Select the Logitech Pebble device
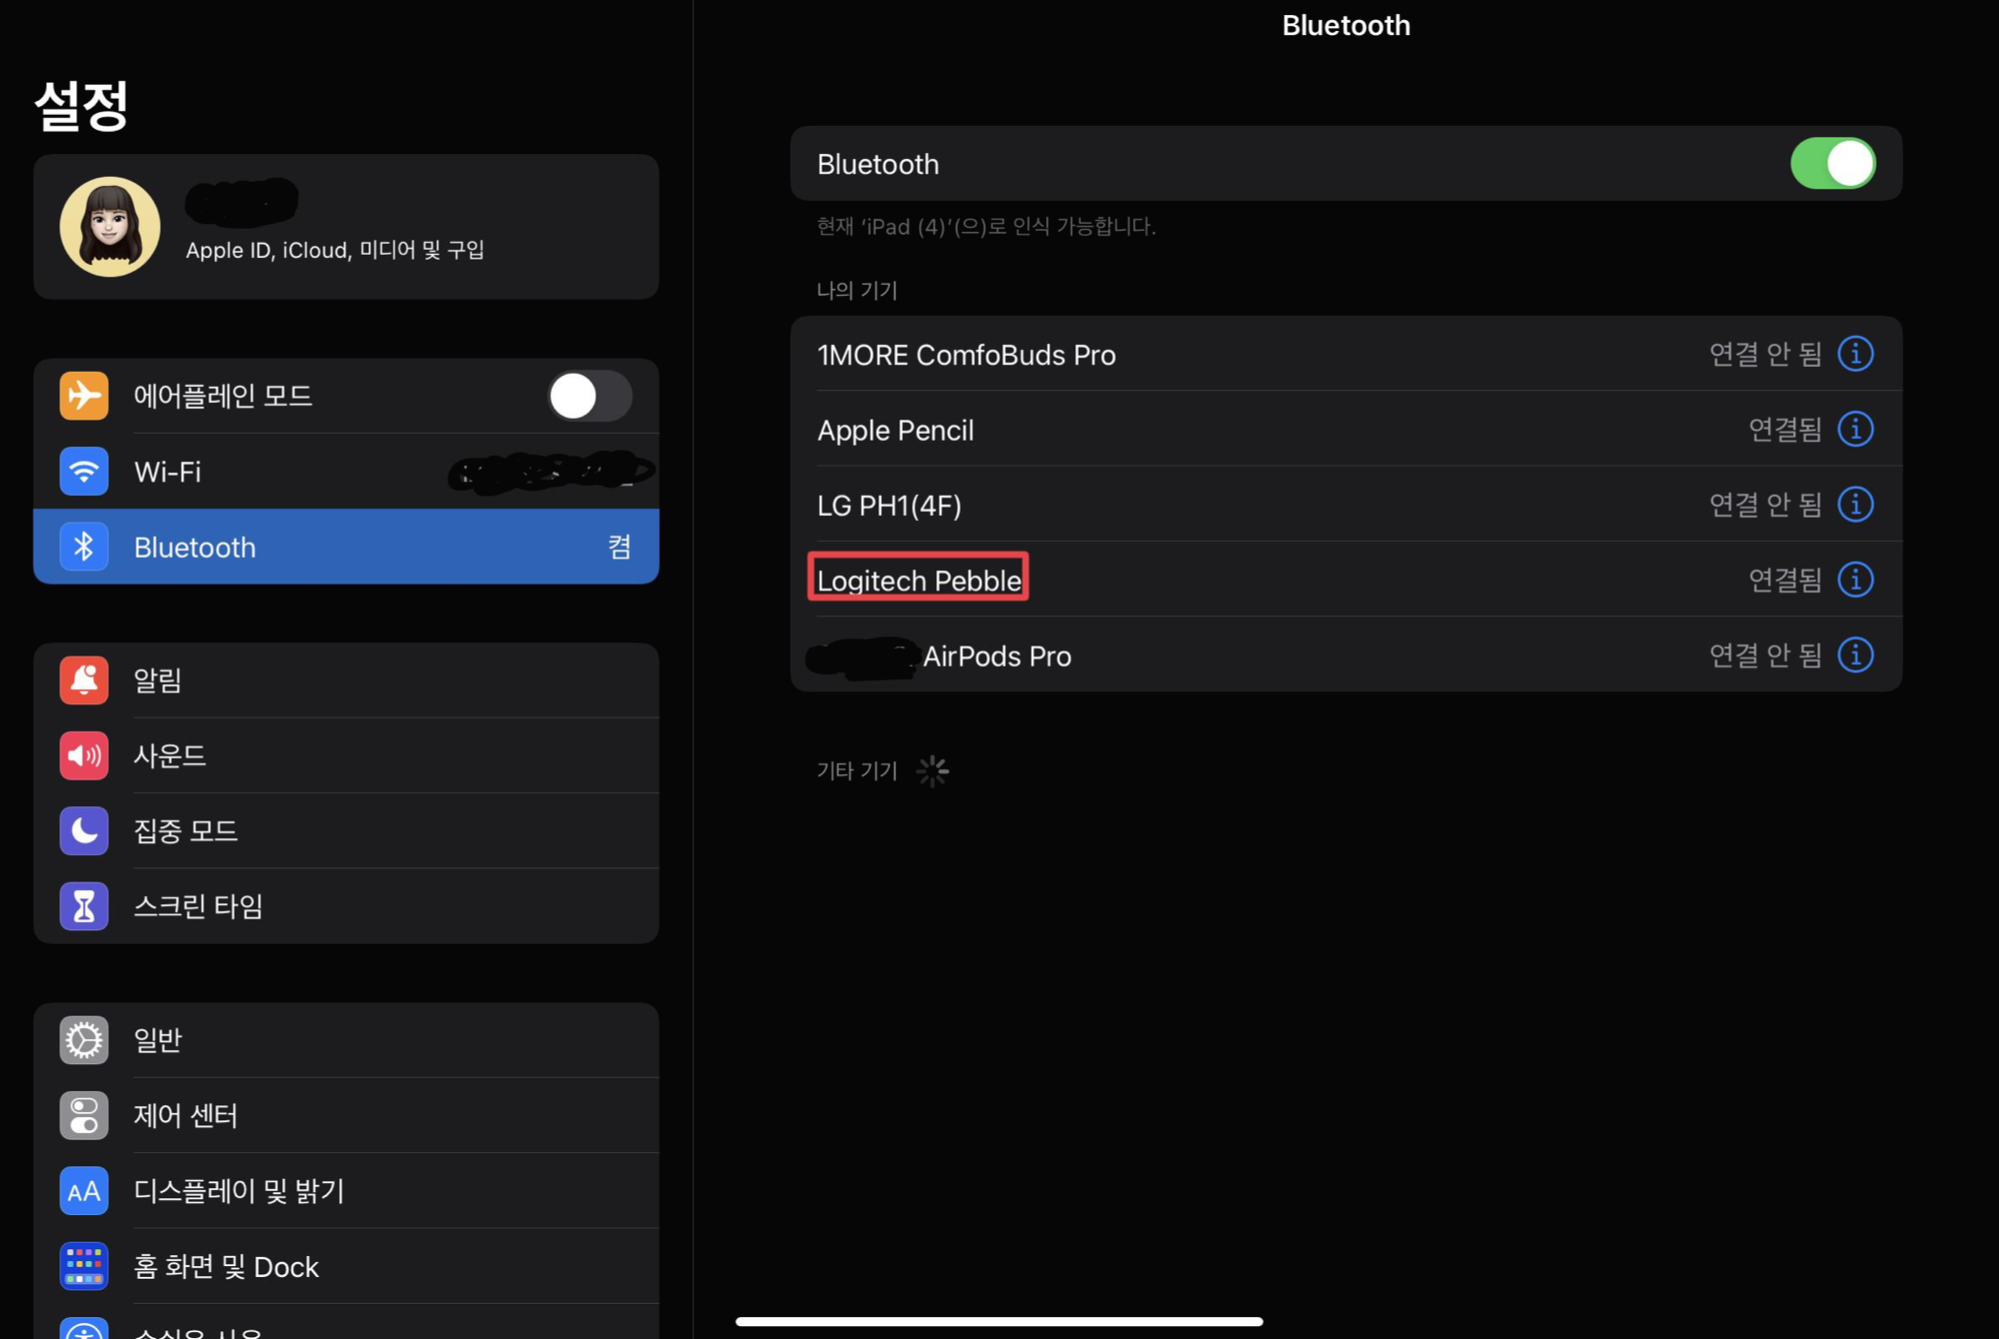This screenshot has height=1339, width=1999. (x=1346, y=580)
